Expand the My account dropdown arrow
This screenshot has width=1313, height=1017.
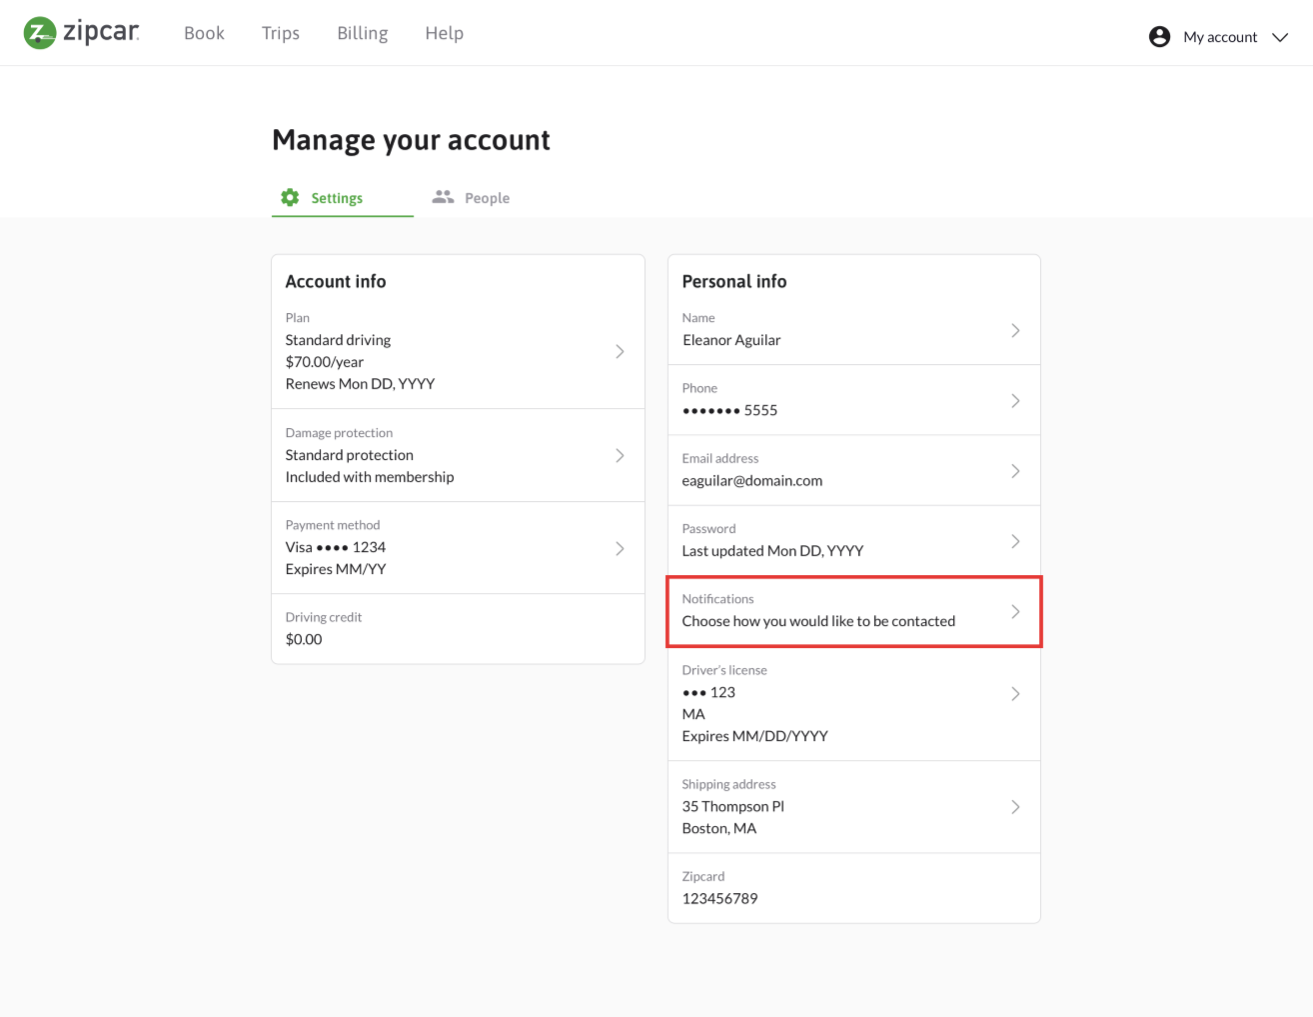[1280, 37]
